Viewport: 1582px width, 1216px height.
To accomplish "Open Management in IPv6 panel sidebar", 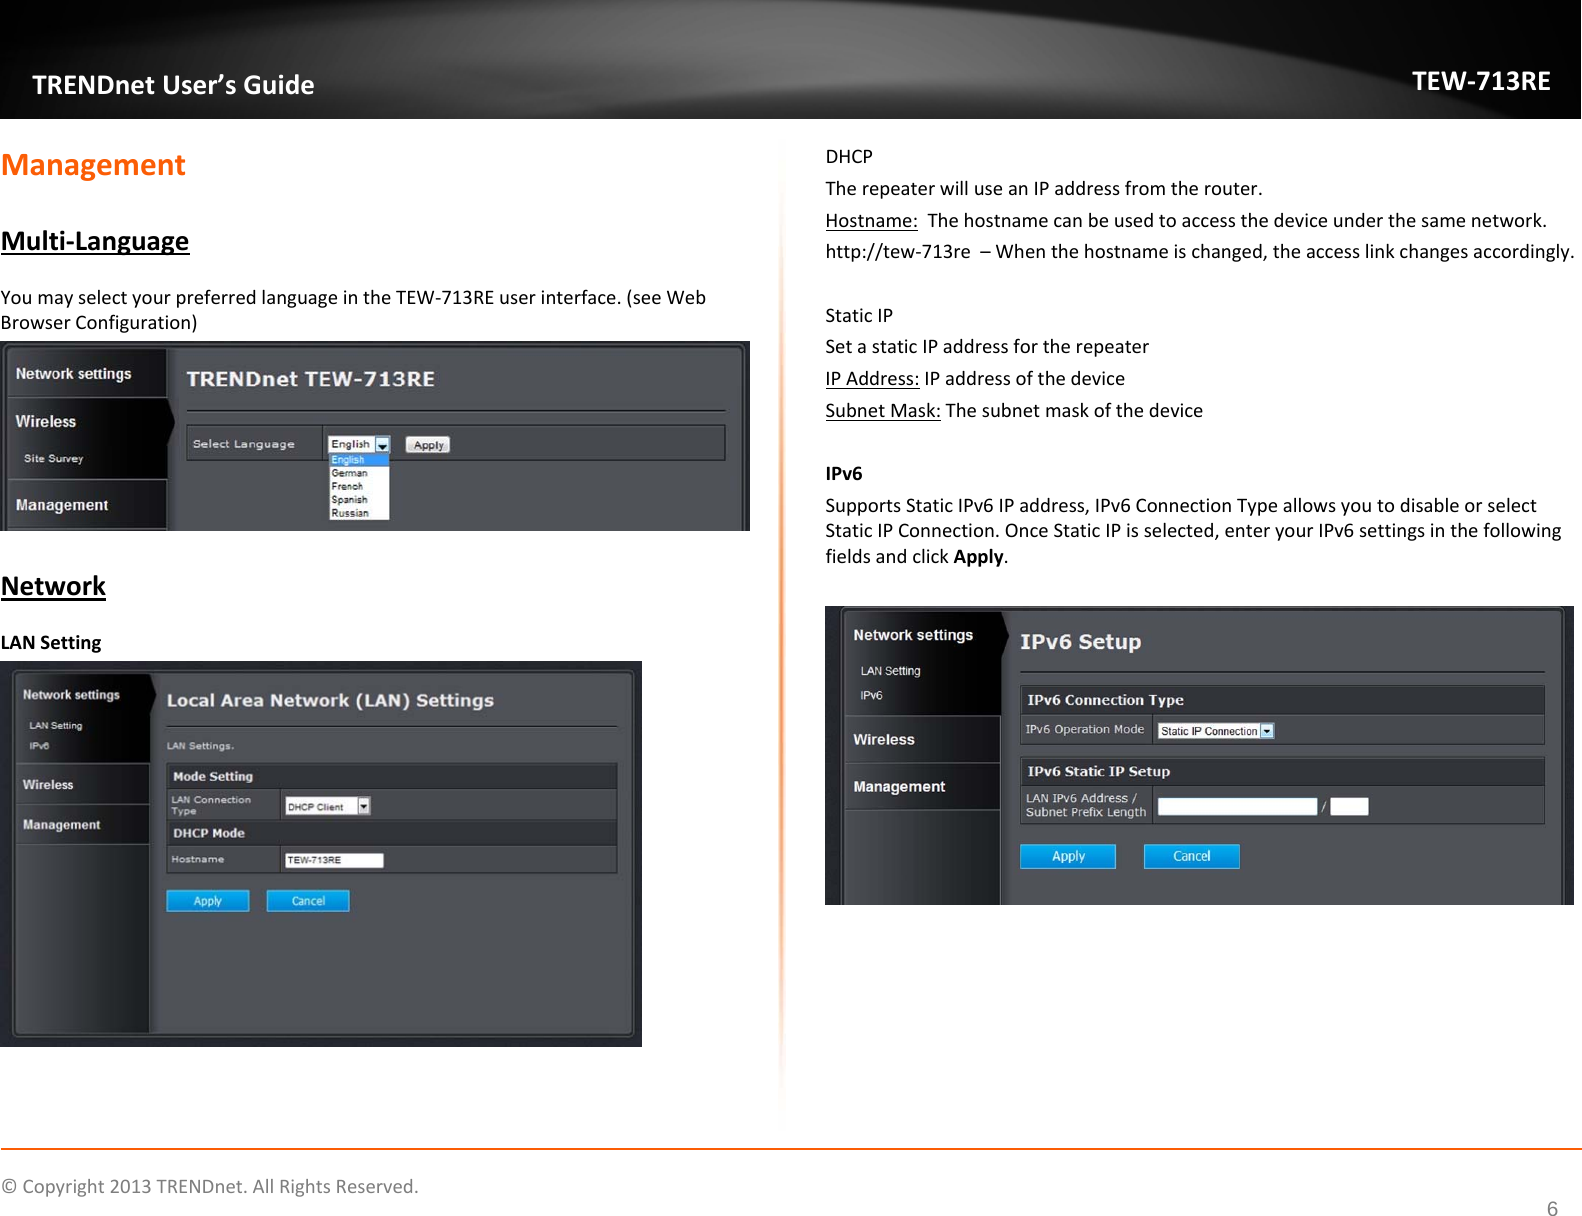I will [x=899, y=787].
